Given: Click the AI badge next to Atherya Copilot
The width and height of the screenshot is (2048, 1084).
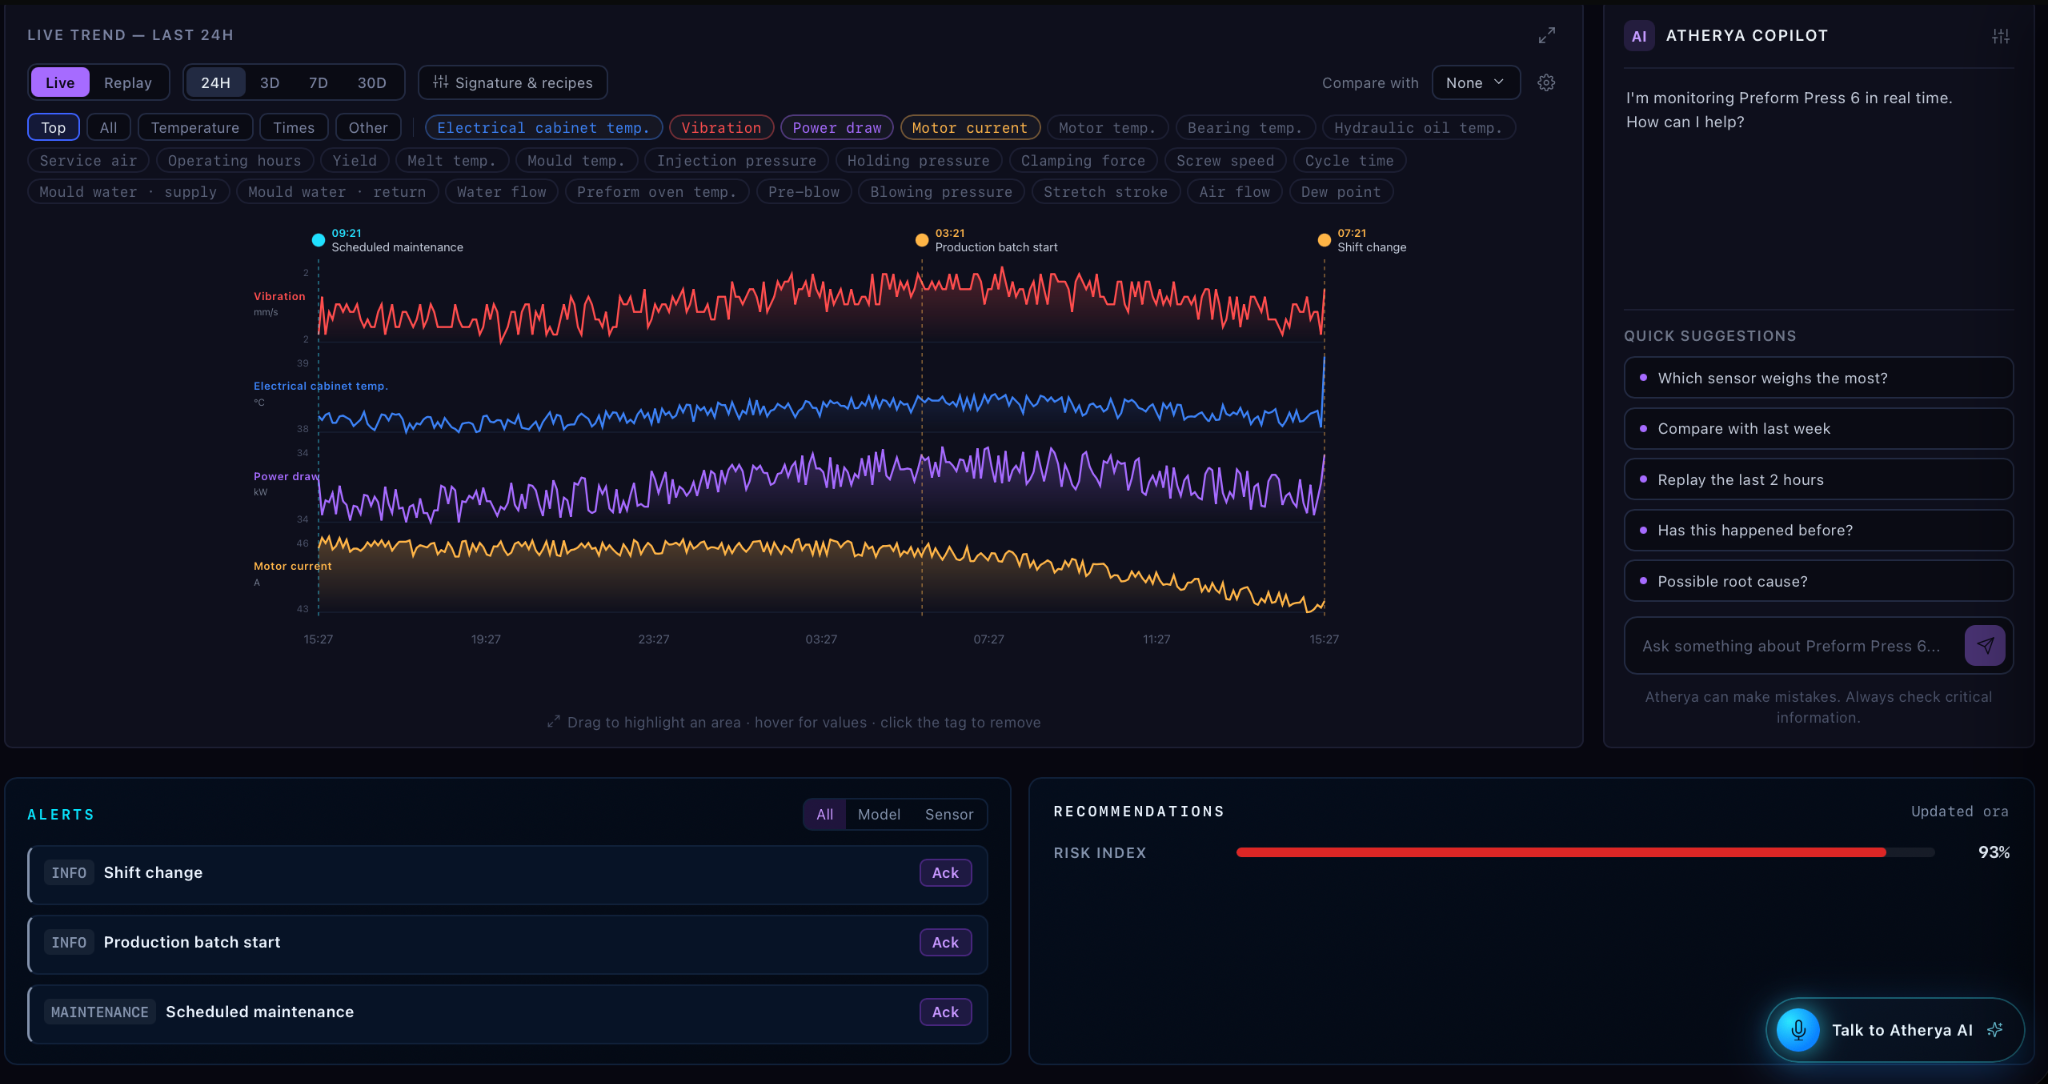Looking at the screenshot, I should (1639, 36).
